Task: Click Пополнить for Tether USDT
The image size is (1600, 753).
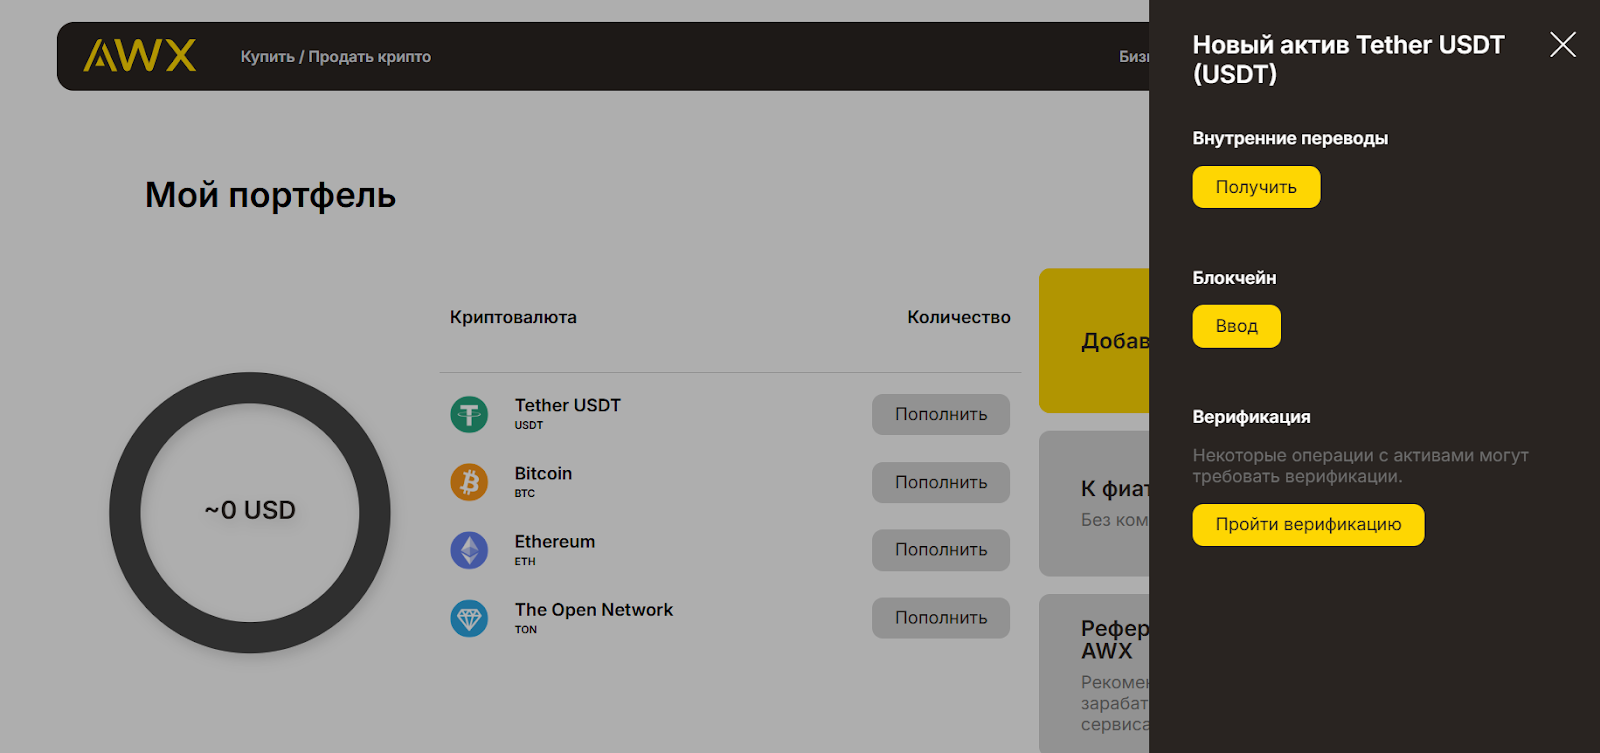Action: click(x=940, y=414)
